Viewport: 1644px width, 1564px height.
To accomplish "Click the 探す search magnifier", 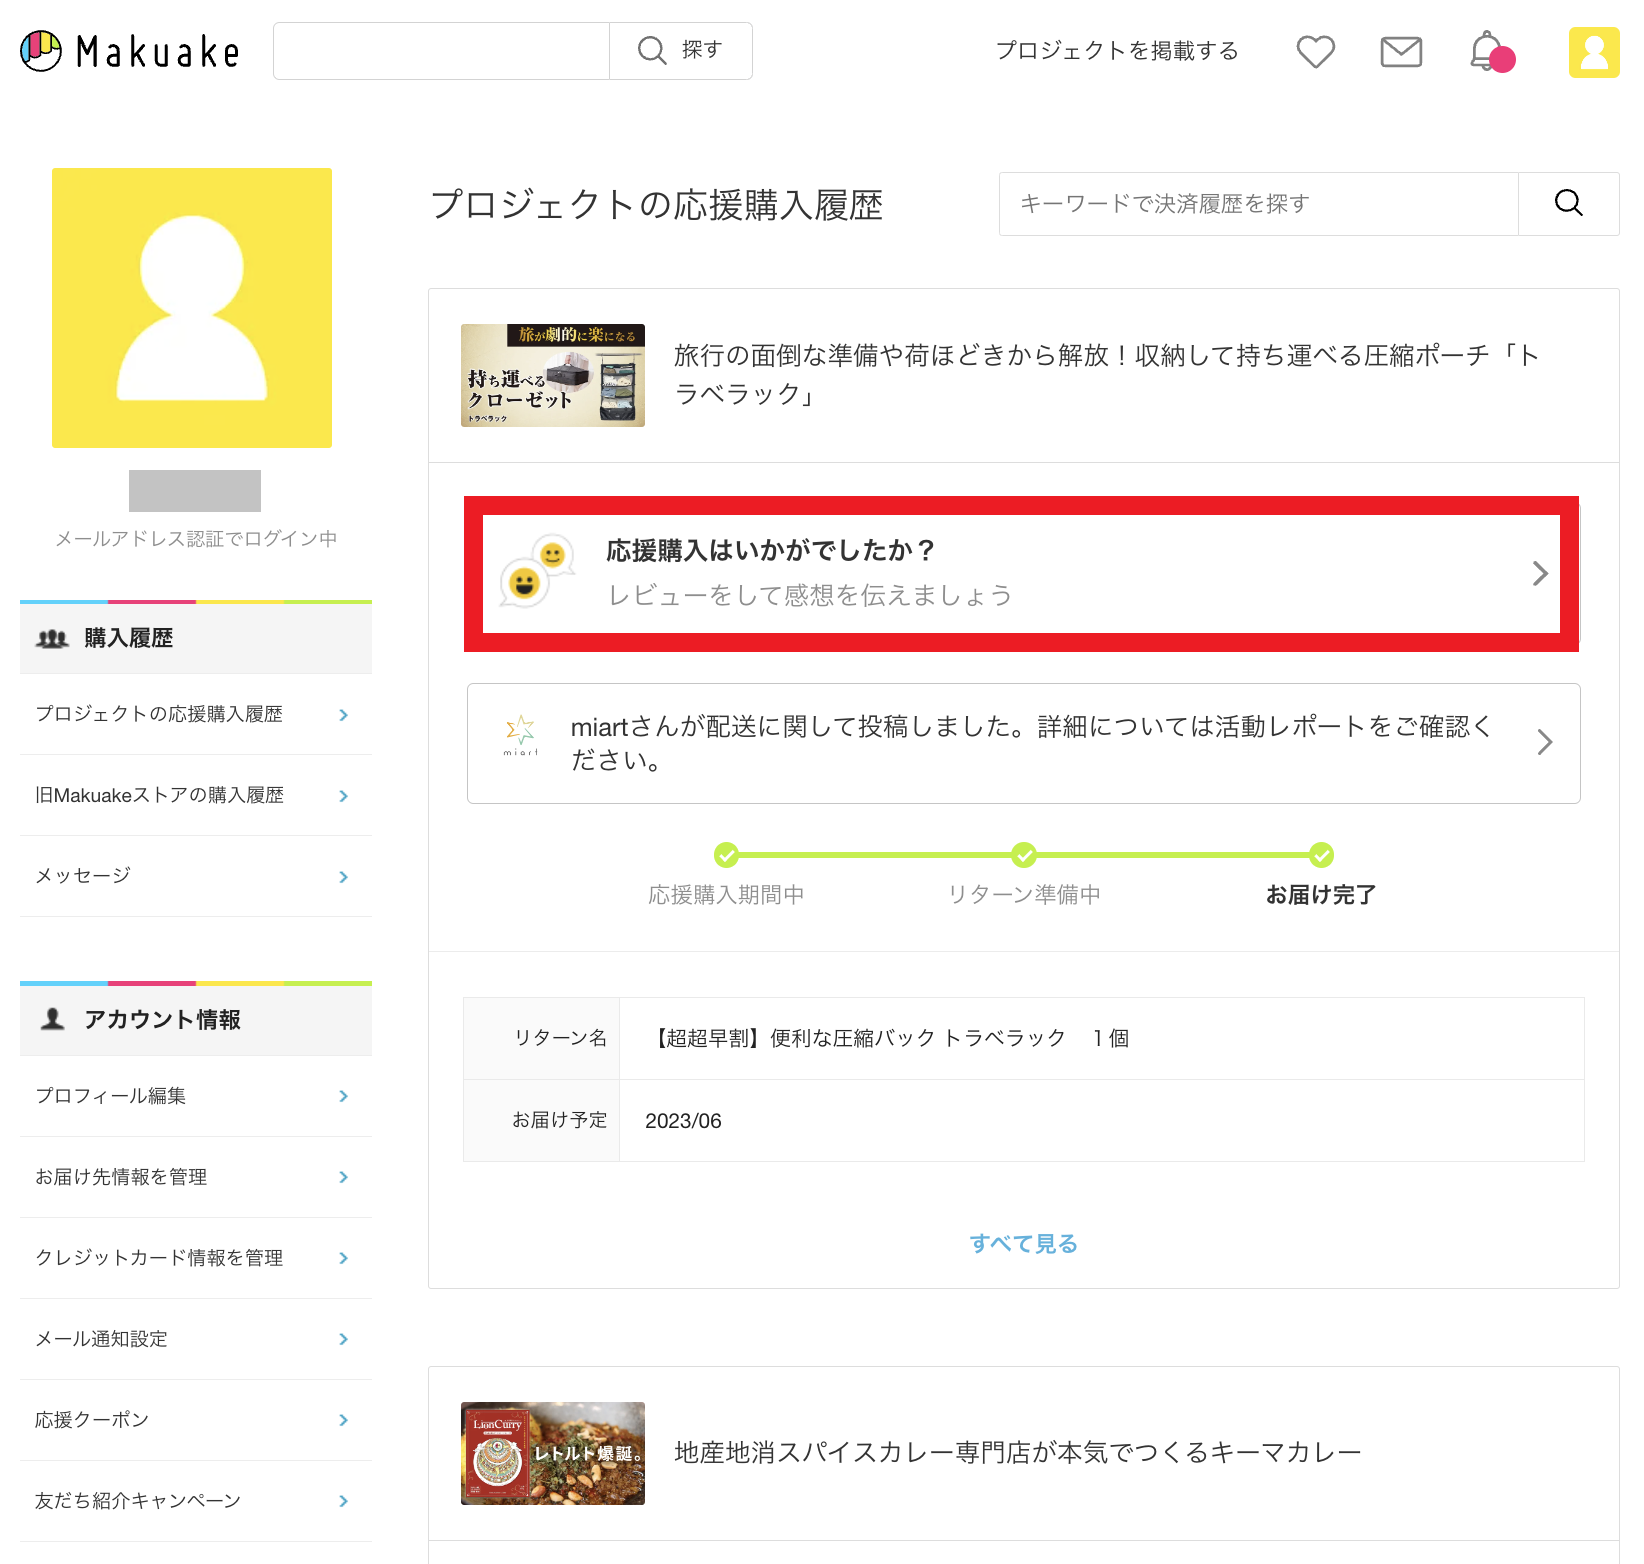I will pyautogui.click(x=653, y=50).
